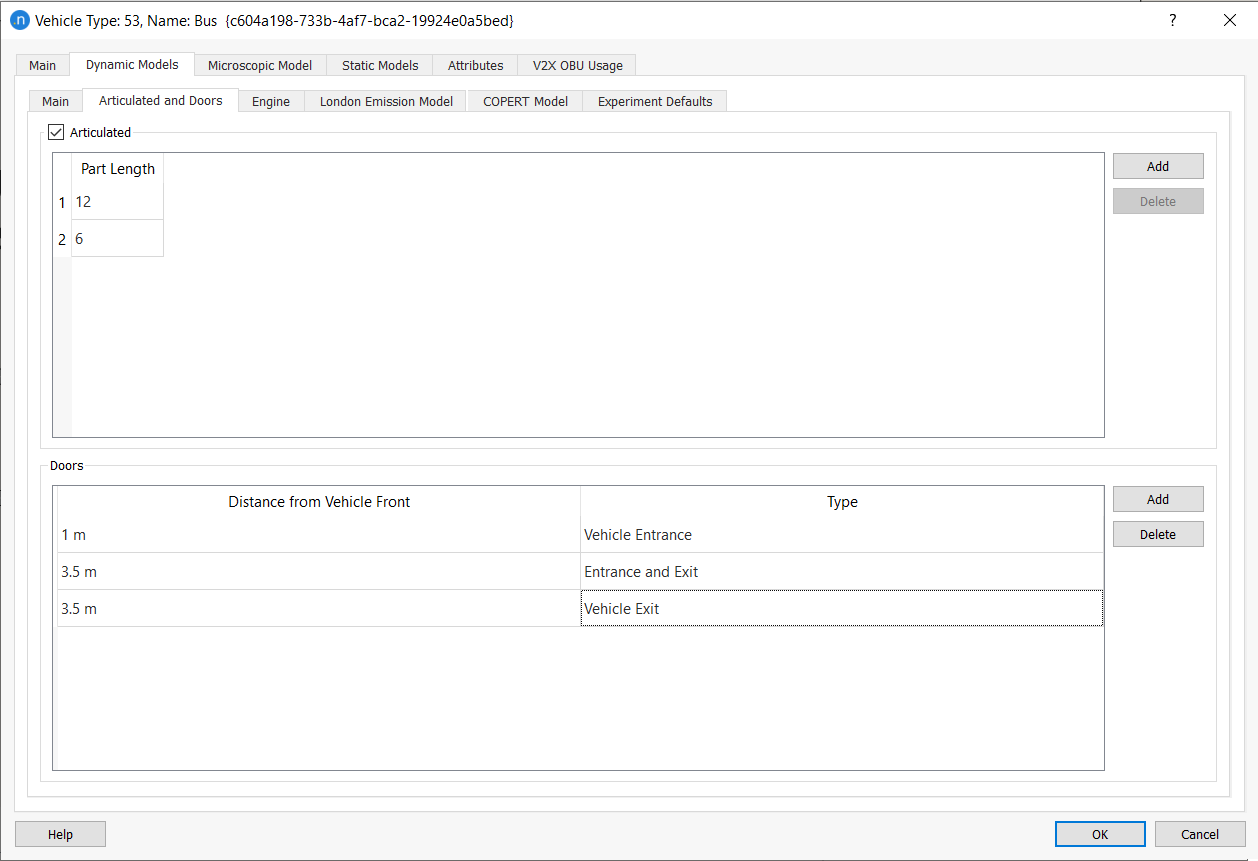Viewport: 1258px width, 861px height.
Task: Open the Engine sub-tab
Action: point(271,101)
